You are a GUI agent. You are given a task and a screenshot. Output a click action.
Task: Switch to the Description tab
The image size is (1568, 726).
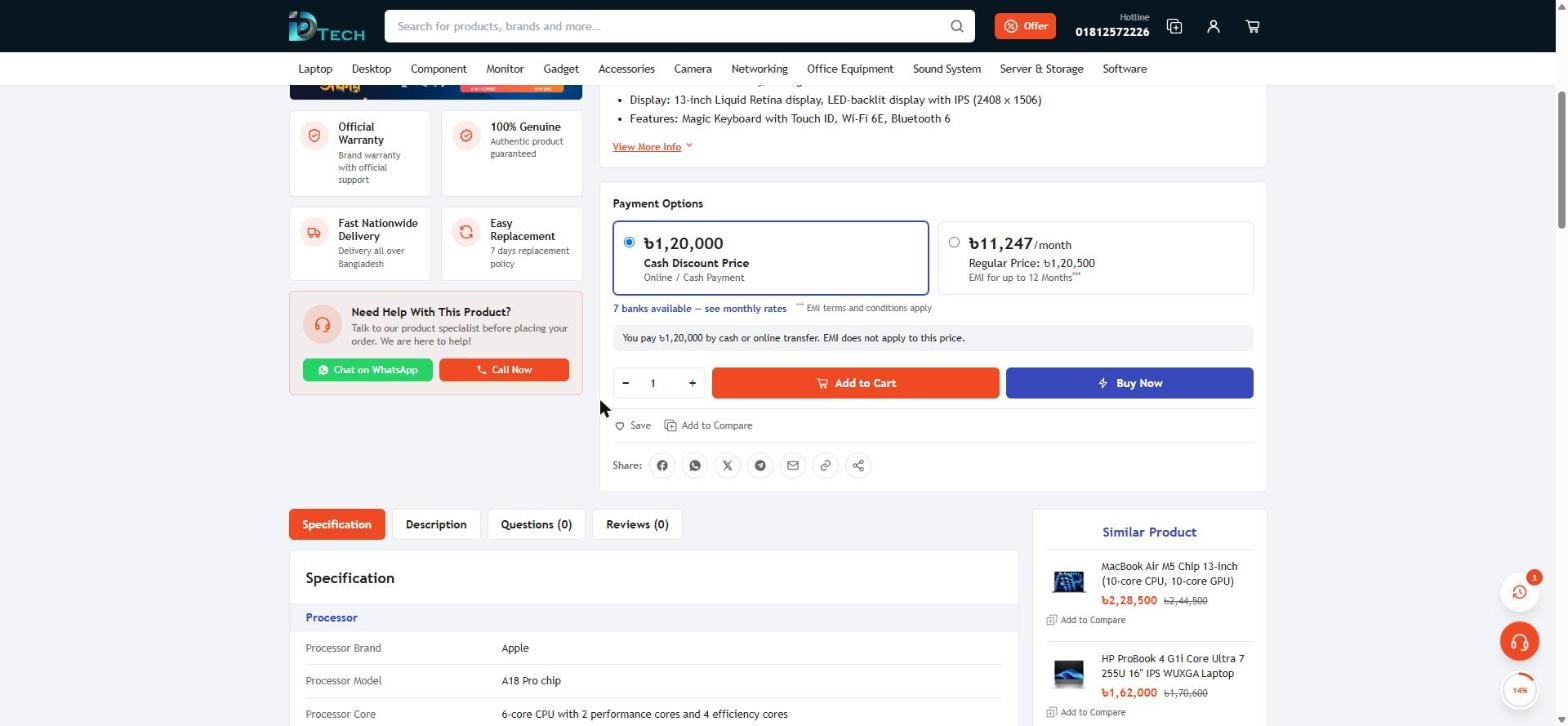coord(436,526)
